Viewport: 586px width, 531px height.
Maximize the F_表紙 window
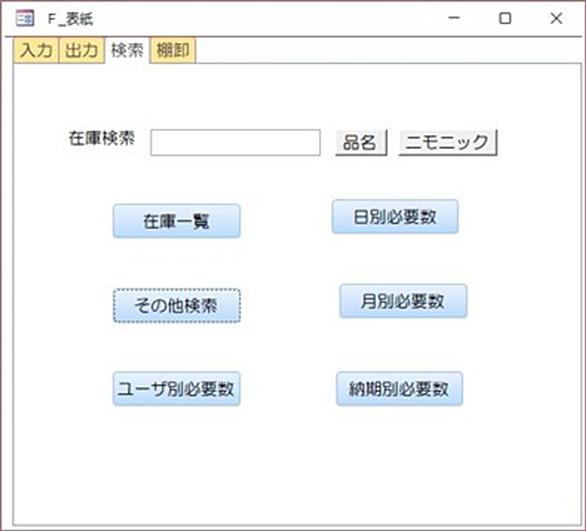pyautogui.click(x=505, y=18)
